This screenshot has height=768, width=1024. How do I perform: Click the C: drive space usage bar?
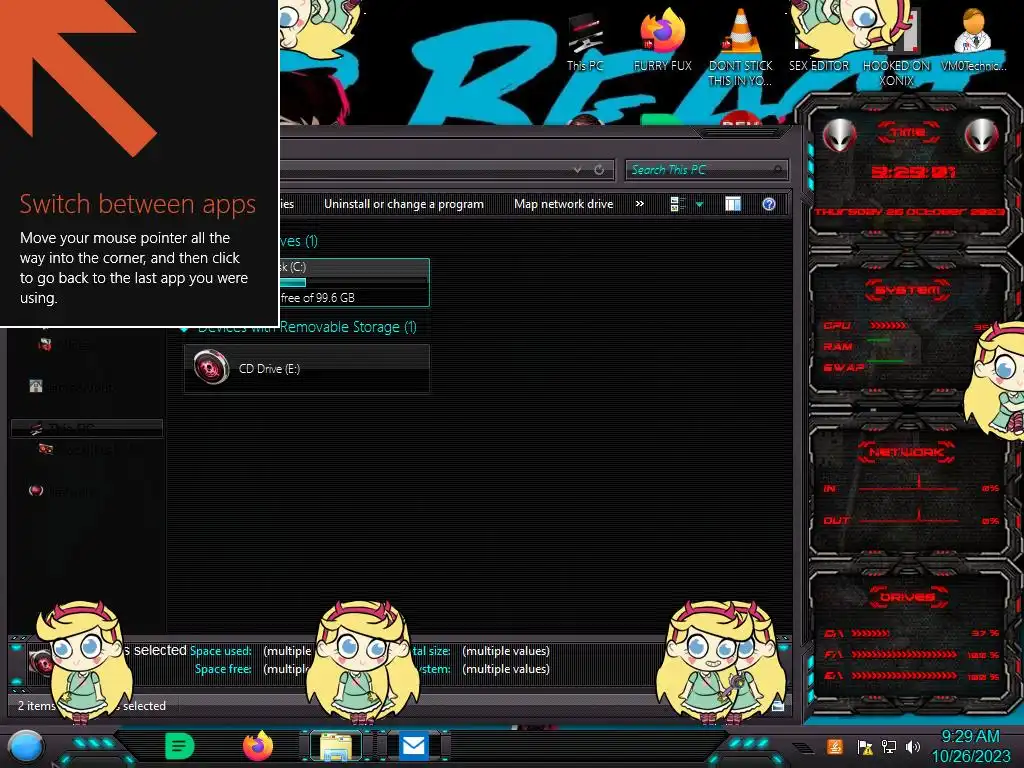353,283
